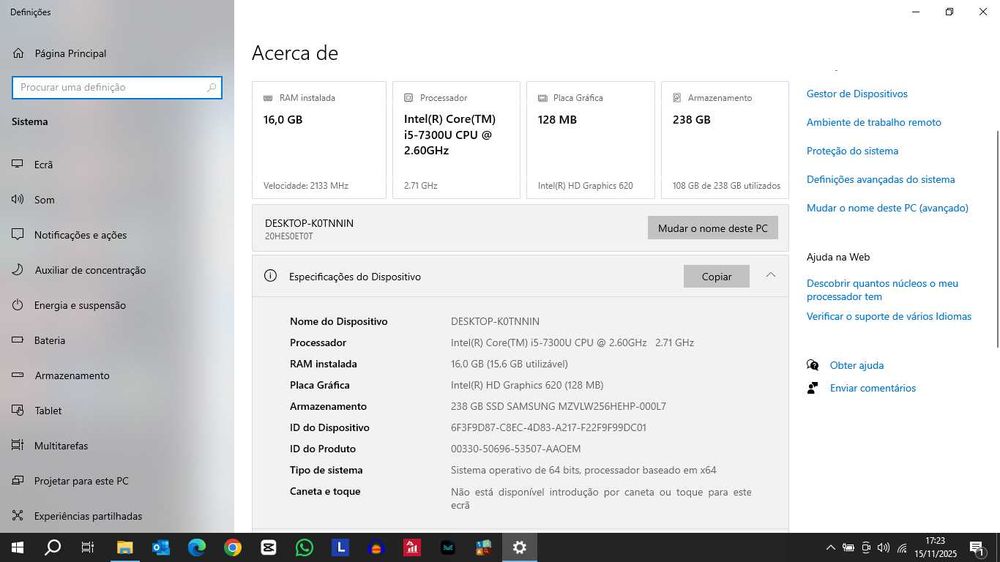The height and width of the screenshot is (562, 1000).
Task: Open Google Chrome from the taskbar
Action: click(x=233, y=547)
